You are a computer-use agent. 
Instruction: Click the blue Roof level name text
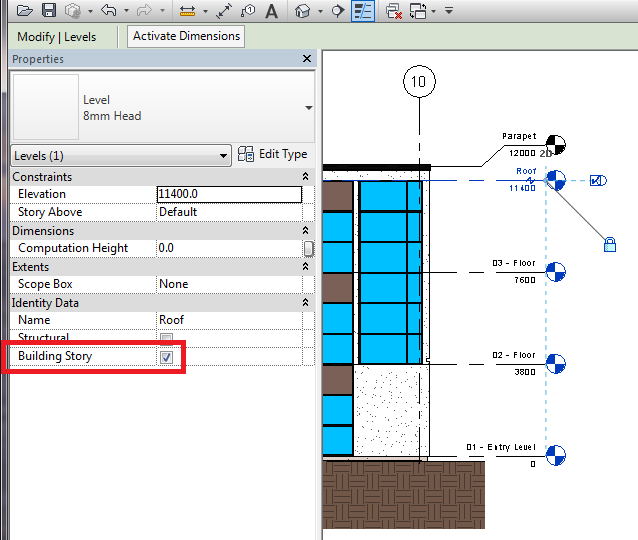click(x=526, y=171)
